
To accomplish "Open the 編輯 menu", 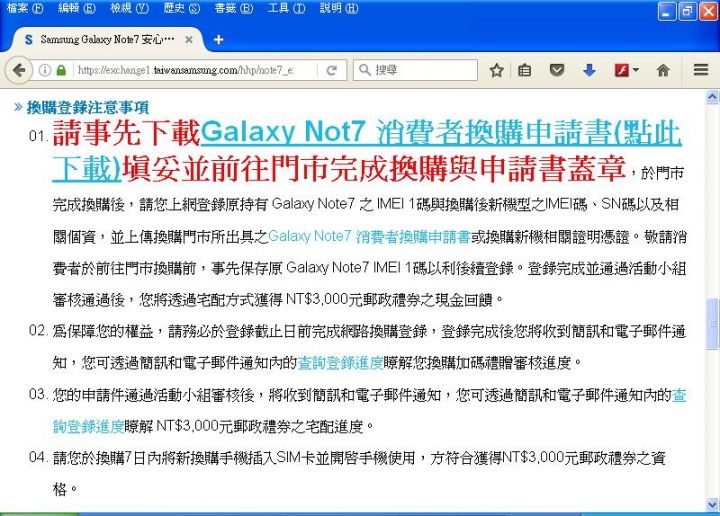I will [x=77, y=8].
